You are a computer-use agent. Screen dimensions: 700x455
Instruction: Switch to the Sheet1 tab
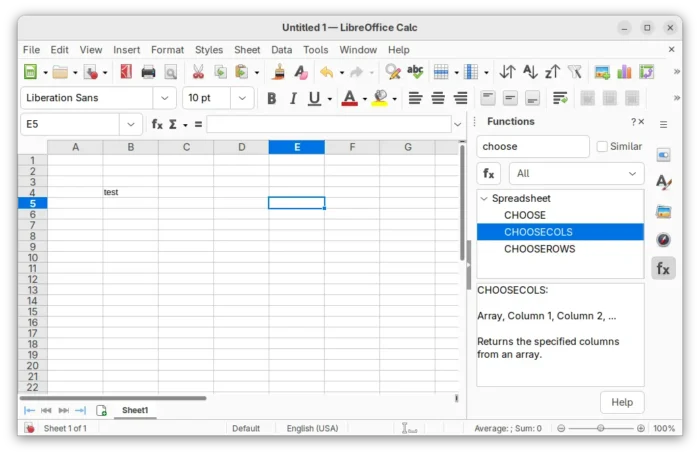(x=135, y=410)
